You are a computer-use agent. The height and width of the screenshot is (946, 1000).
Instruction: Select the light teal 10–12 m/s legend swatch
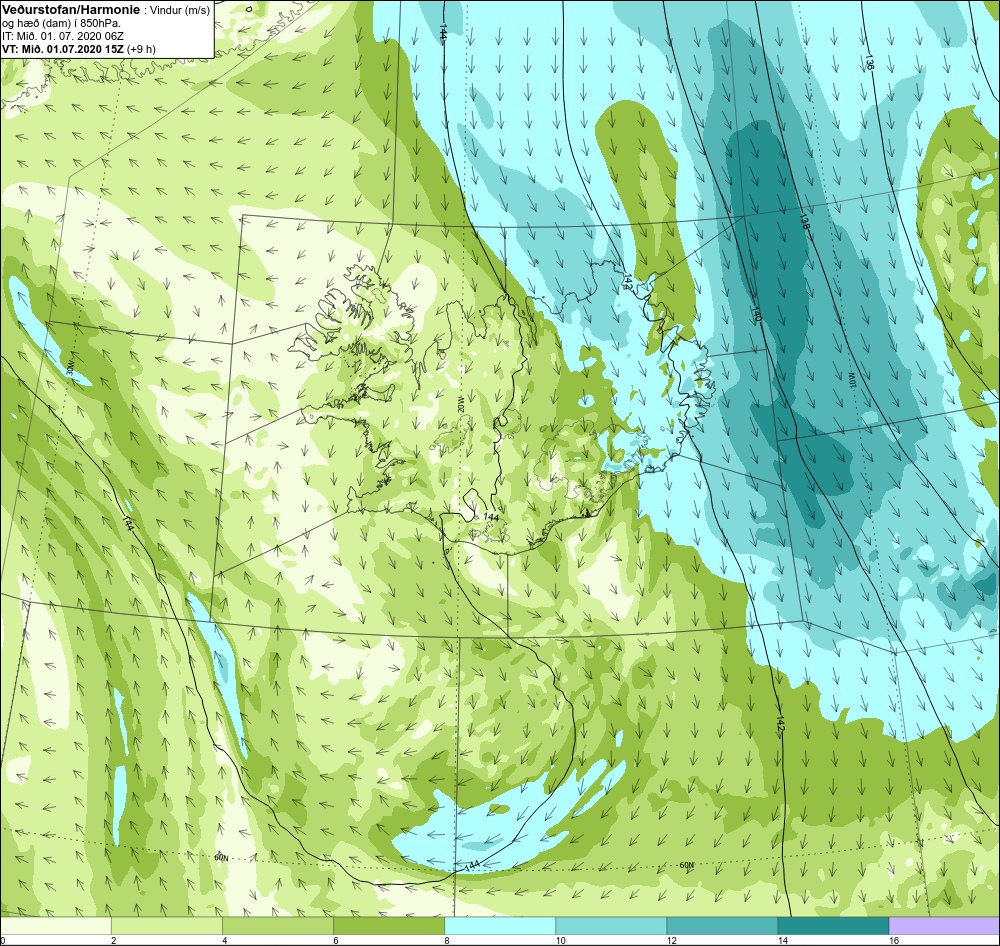pos(611,926)
